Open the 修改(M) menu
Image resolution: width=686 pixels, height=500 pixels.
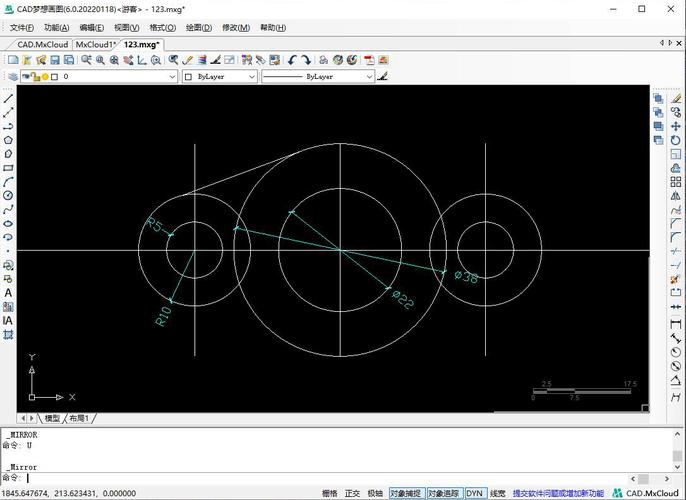(236, 28)
